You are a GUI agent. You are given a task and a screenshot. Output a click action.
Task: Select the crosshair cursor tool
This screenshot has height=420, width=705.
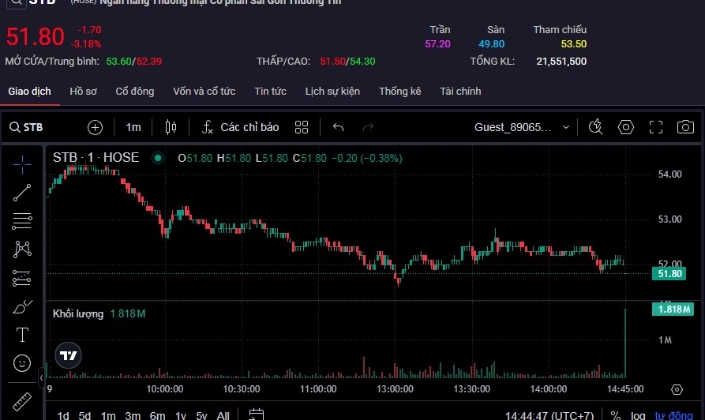pyautogui.click(x=23, y=163)
